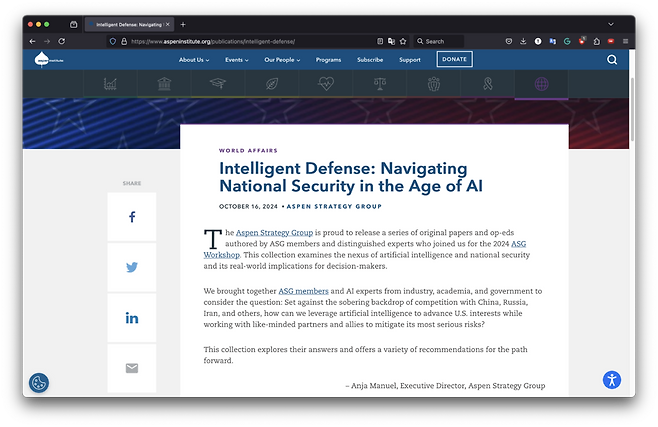The height and width of the screenshot is (427, 658).
Task: Select the graduation cap education topic icon
Action: pos(218,84)
